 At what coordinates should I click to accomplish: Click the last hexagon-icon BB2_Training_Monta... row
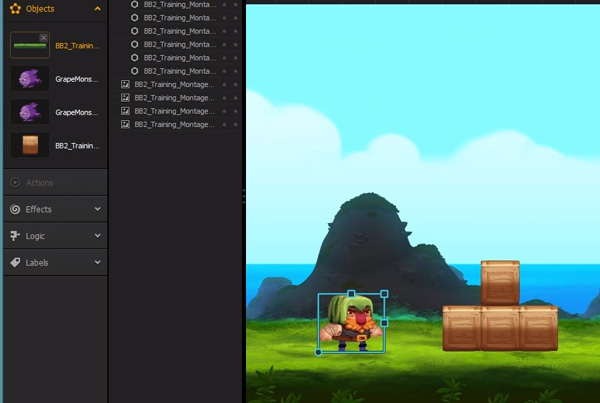[176, 71]
